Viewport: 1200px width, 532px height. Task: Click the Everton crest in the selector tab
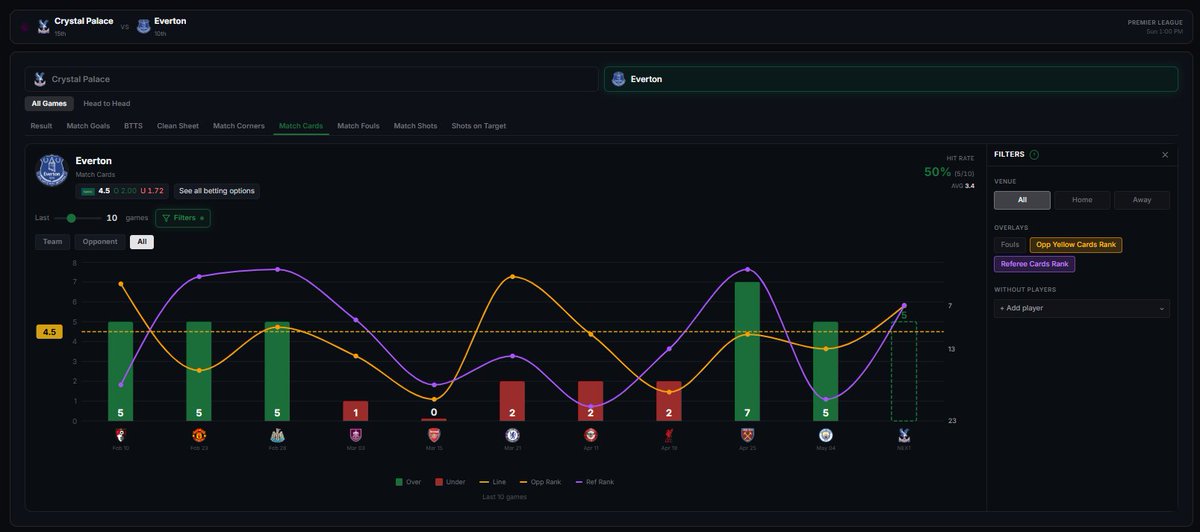tap(619, 79)
